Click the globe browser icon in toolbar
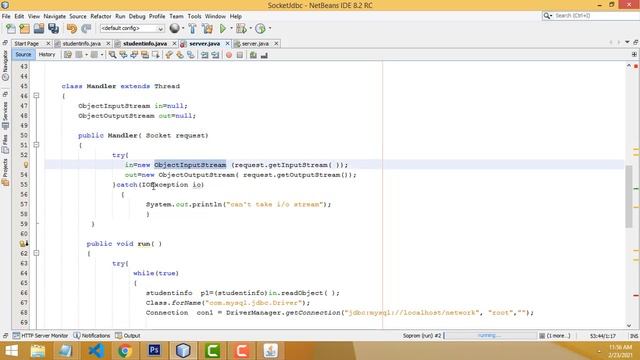The width and height of the screenshot is (640, 360). pos(174,28)
